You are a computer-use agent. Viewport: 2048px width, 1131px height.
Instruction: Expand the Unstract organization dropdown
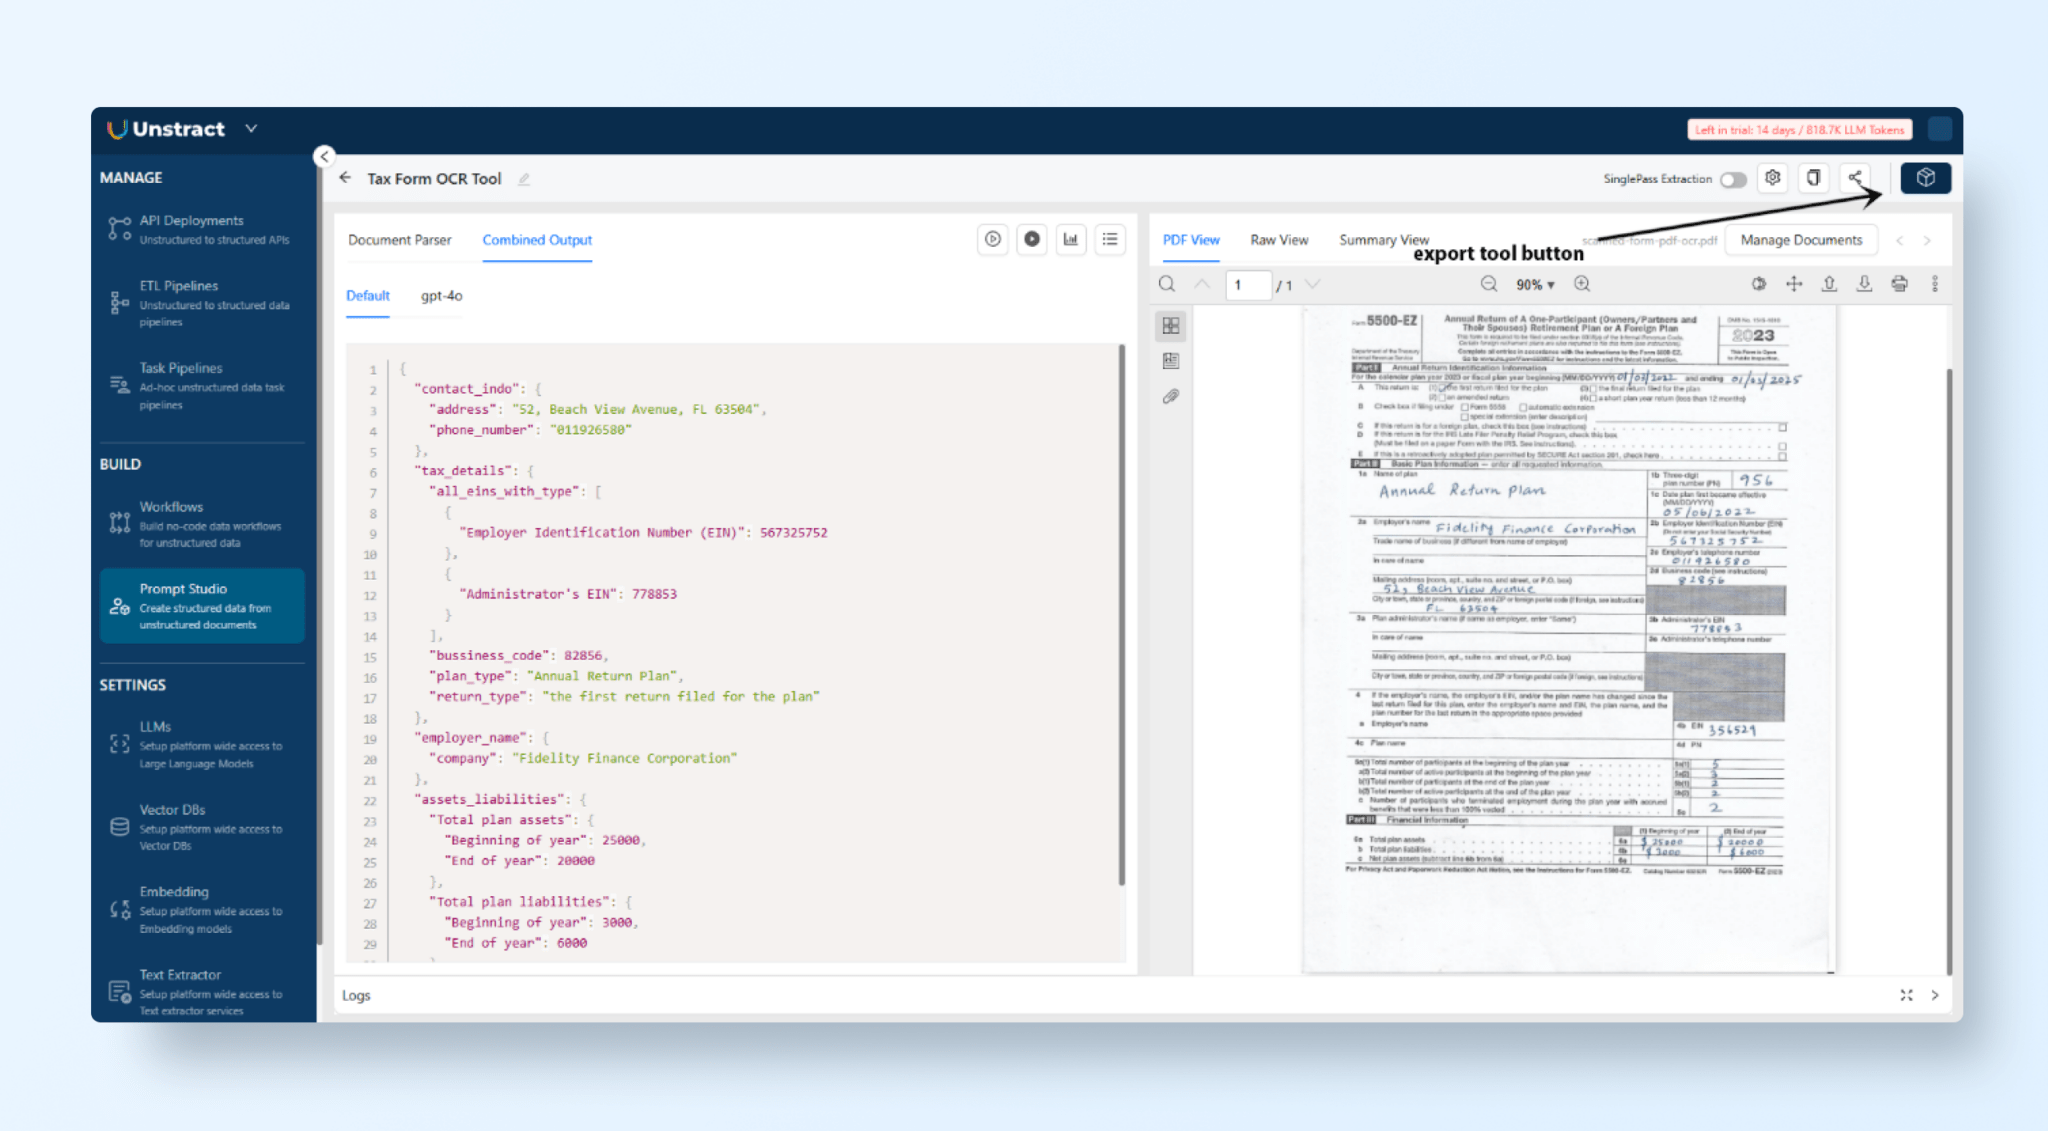(251, 129)
